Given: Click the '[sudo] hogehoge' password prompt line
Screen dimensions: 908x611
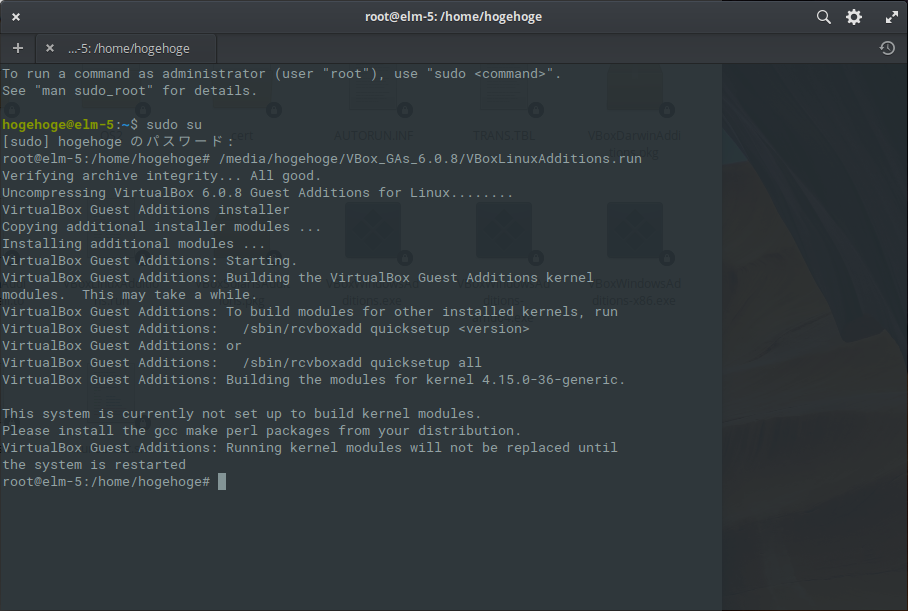Looking at the screenshot, I should tap(118, 142).
